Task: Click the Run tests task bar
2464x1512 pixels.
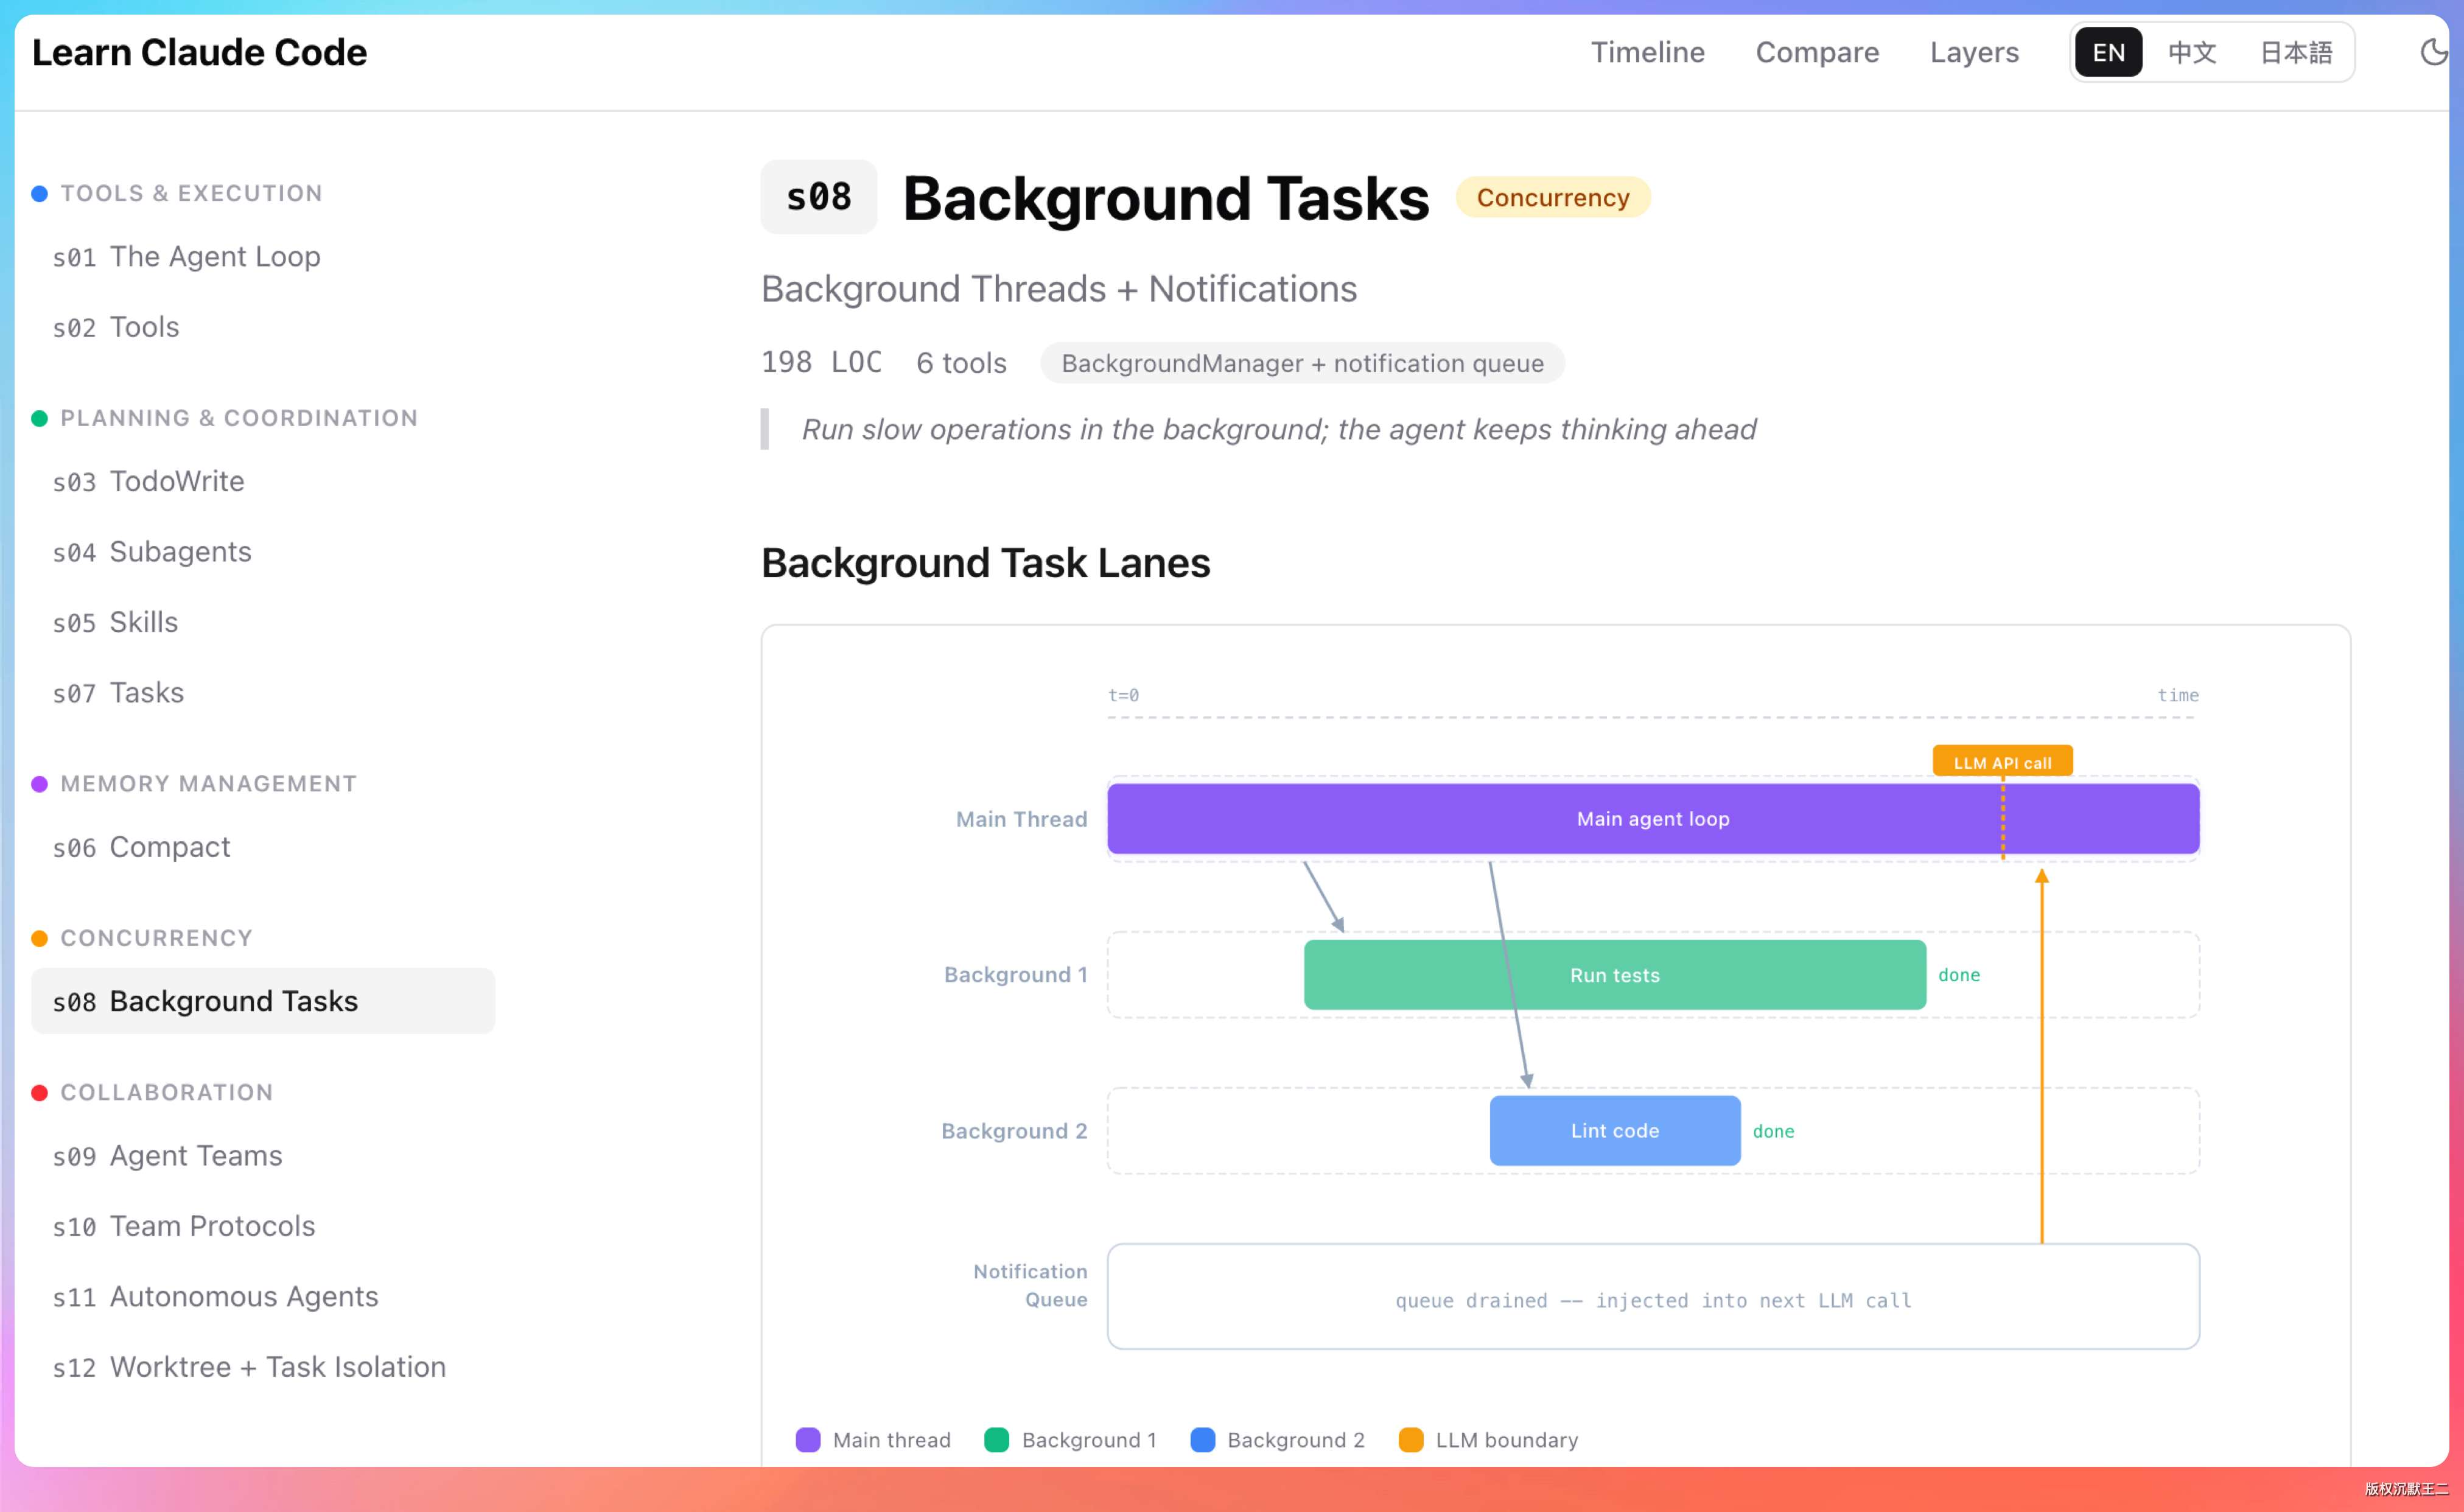Action: [1614, 975]
